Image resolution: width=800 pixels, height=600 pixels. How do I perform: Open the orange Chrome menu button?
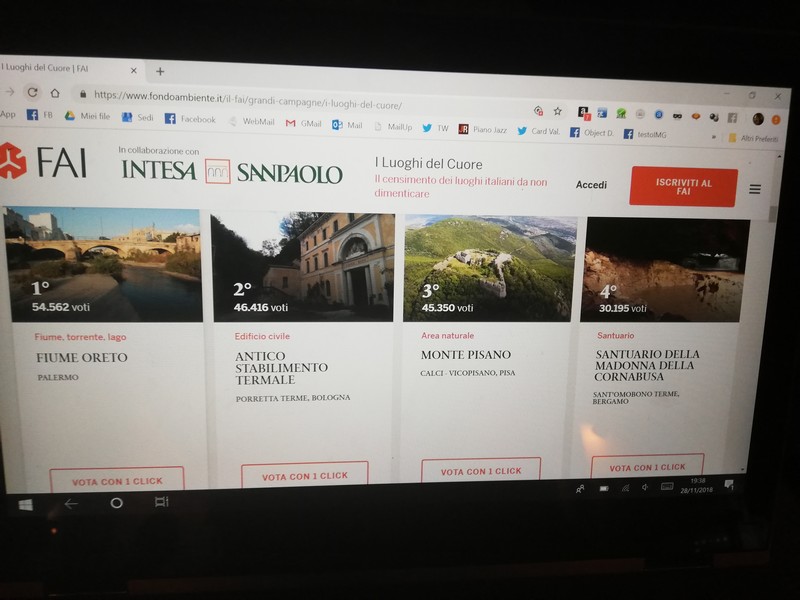pyautogui.click(x=776, y=120)
